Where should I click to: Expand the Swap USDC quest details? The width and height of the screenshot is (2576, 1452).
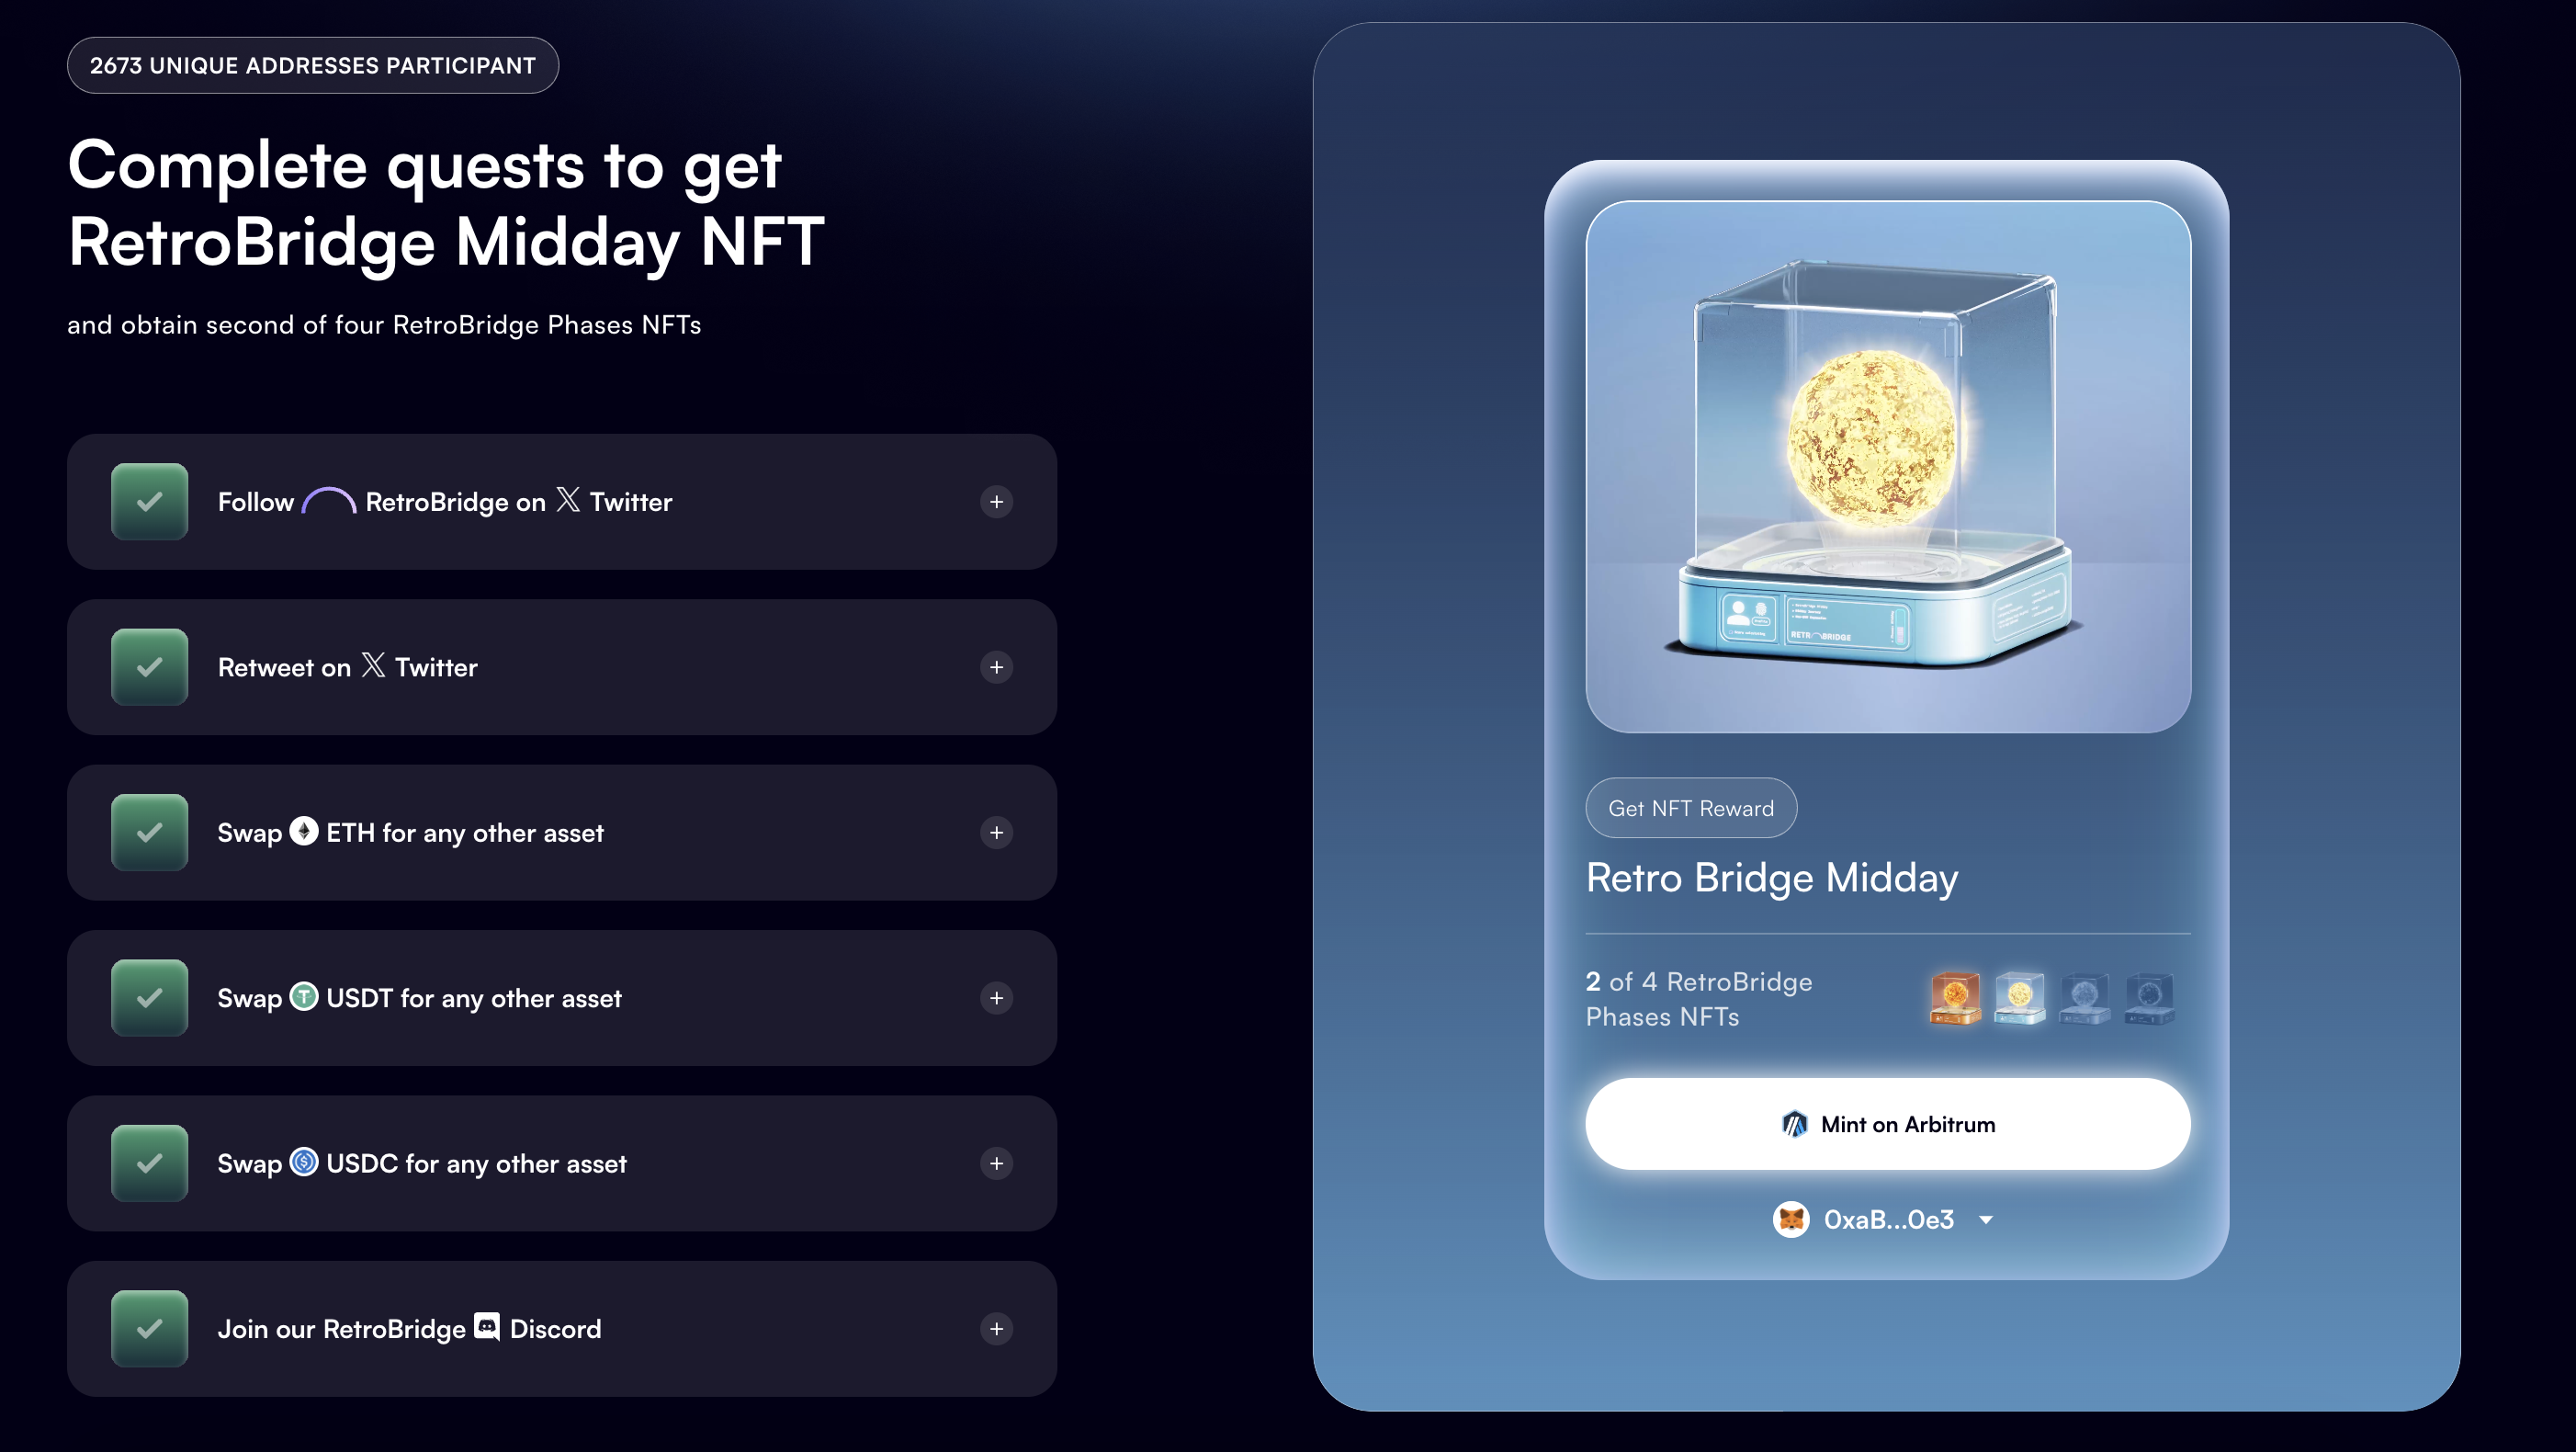(x=996, y=1163)
